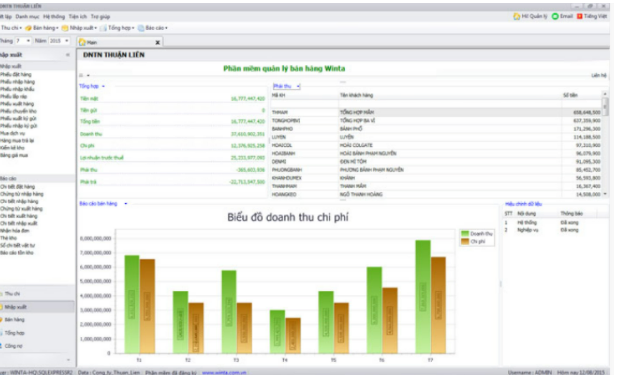Image resolution: width=620 pixels, height=375 pixels.
Task: Select the TỔNG HỢP MẦM customer row
Action: pos(436,113)
